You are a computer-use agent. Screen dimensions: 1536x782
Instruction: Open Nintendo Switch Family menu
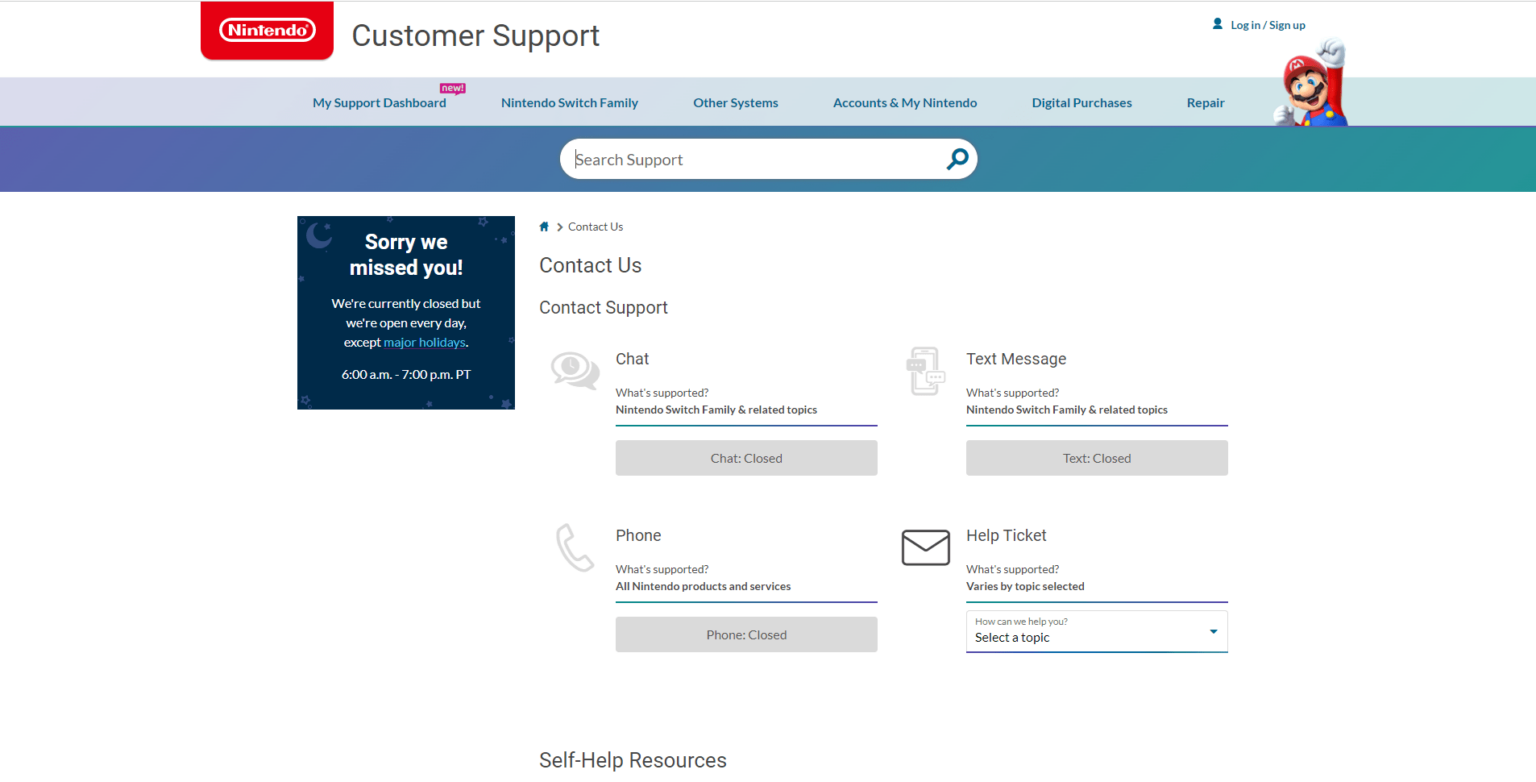point(569,103)
